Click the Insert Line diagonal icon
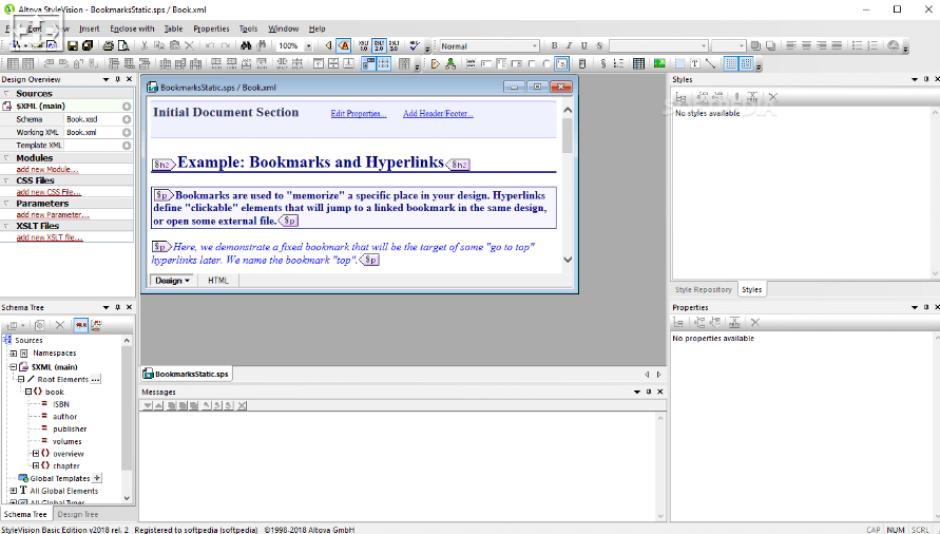The width and height of the screenshot is (940, 534). click(710, 64)
